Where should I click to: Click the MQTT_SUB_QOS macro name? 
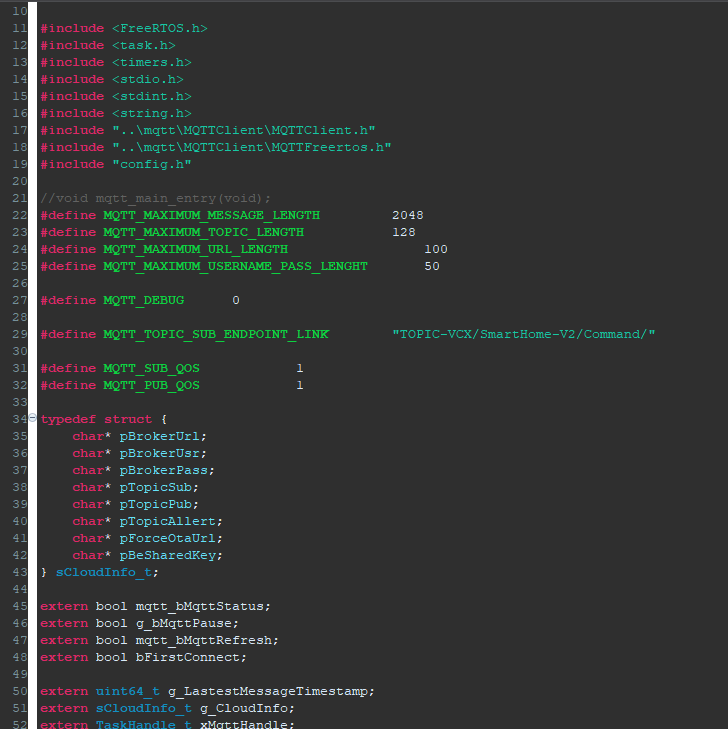151,368
